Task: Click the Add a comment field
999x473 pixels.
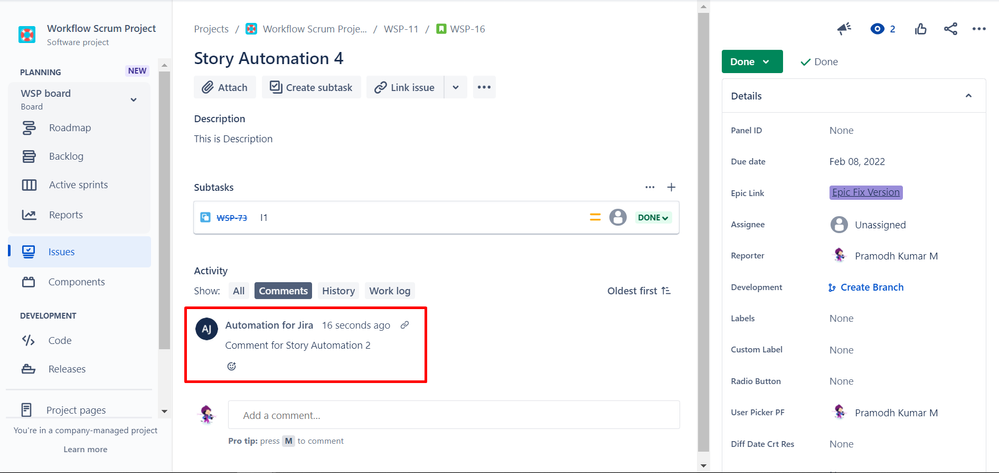Action: click(454, 415)
